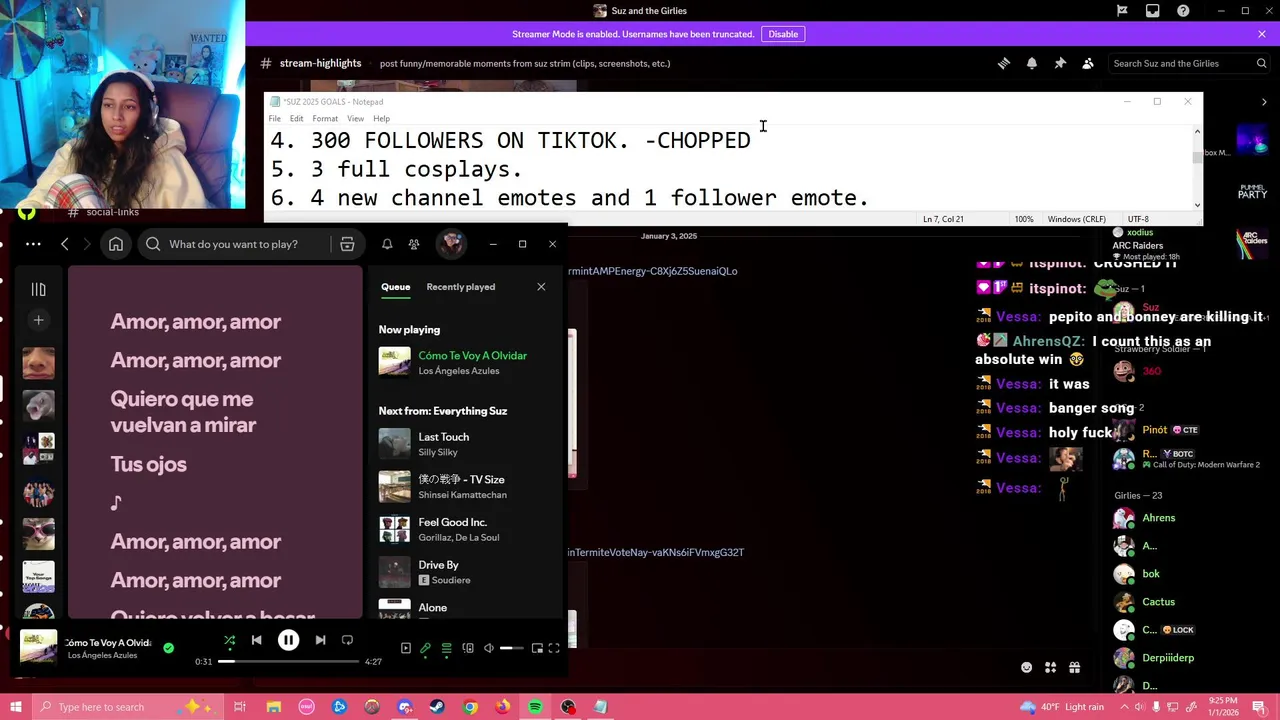Click Notepad scrollbar down arrow
1280x720 pixels.
tap(1197, 205)
